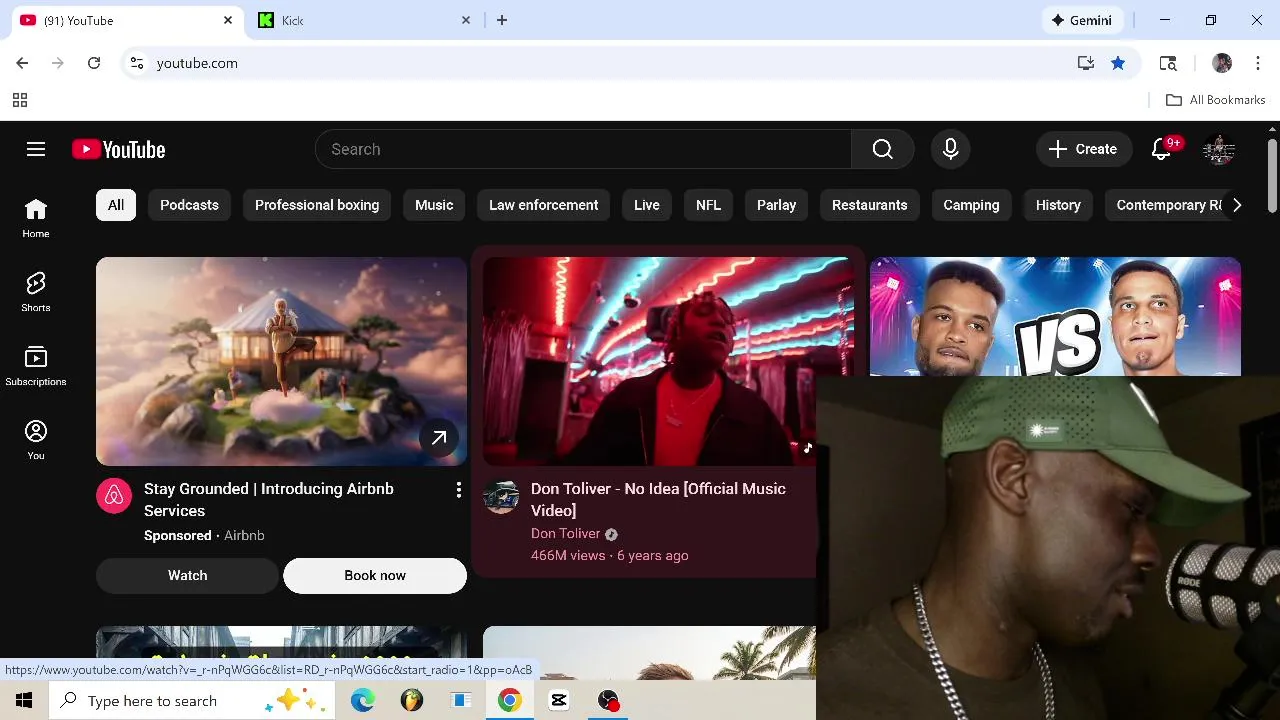Click the Create button
1280x720 pixels.
click(x=1084, y=149)
